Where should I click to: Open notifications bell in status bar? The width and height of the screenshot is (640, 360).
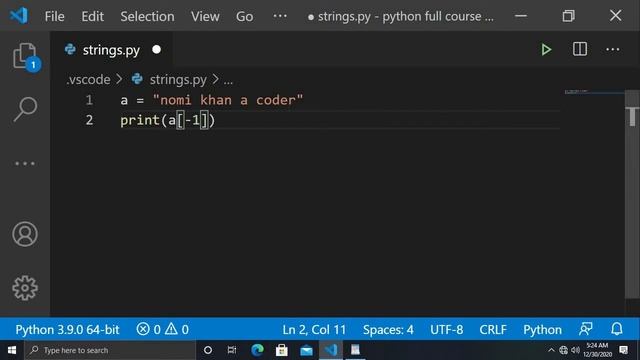(x=617, y=329)
